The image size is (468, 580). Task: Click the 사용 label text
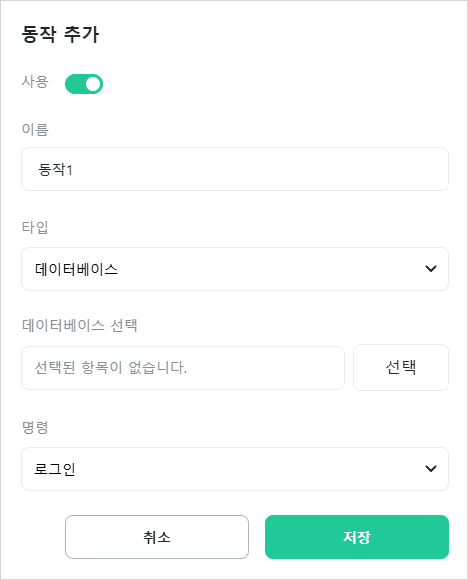coord(35,82)
